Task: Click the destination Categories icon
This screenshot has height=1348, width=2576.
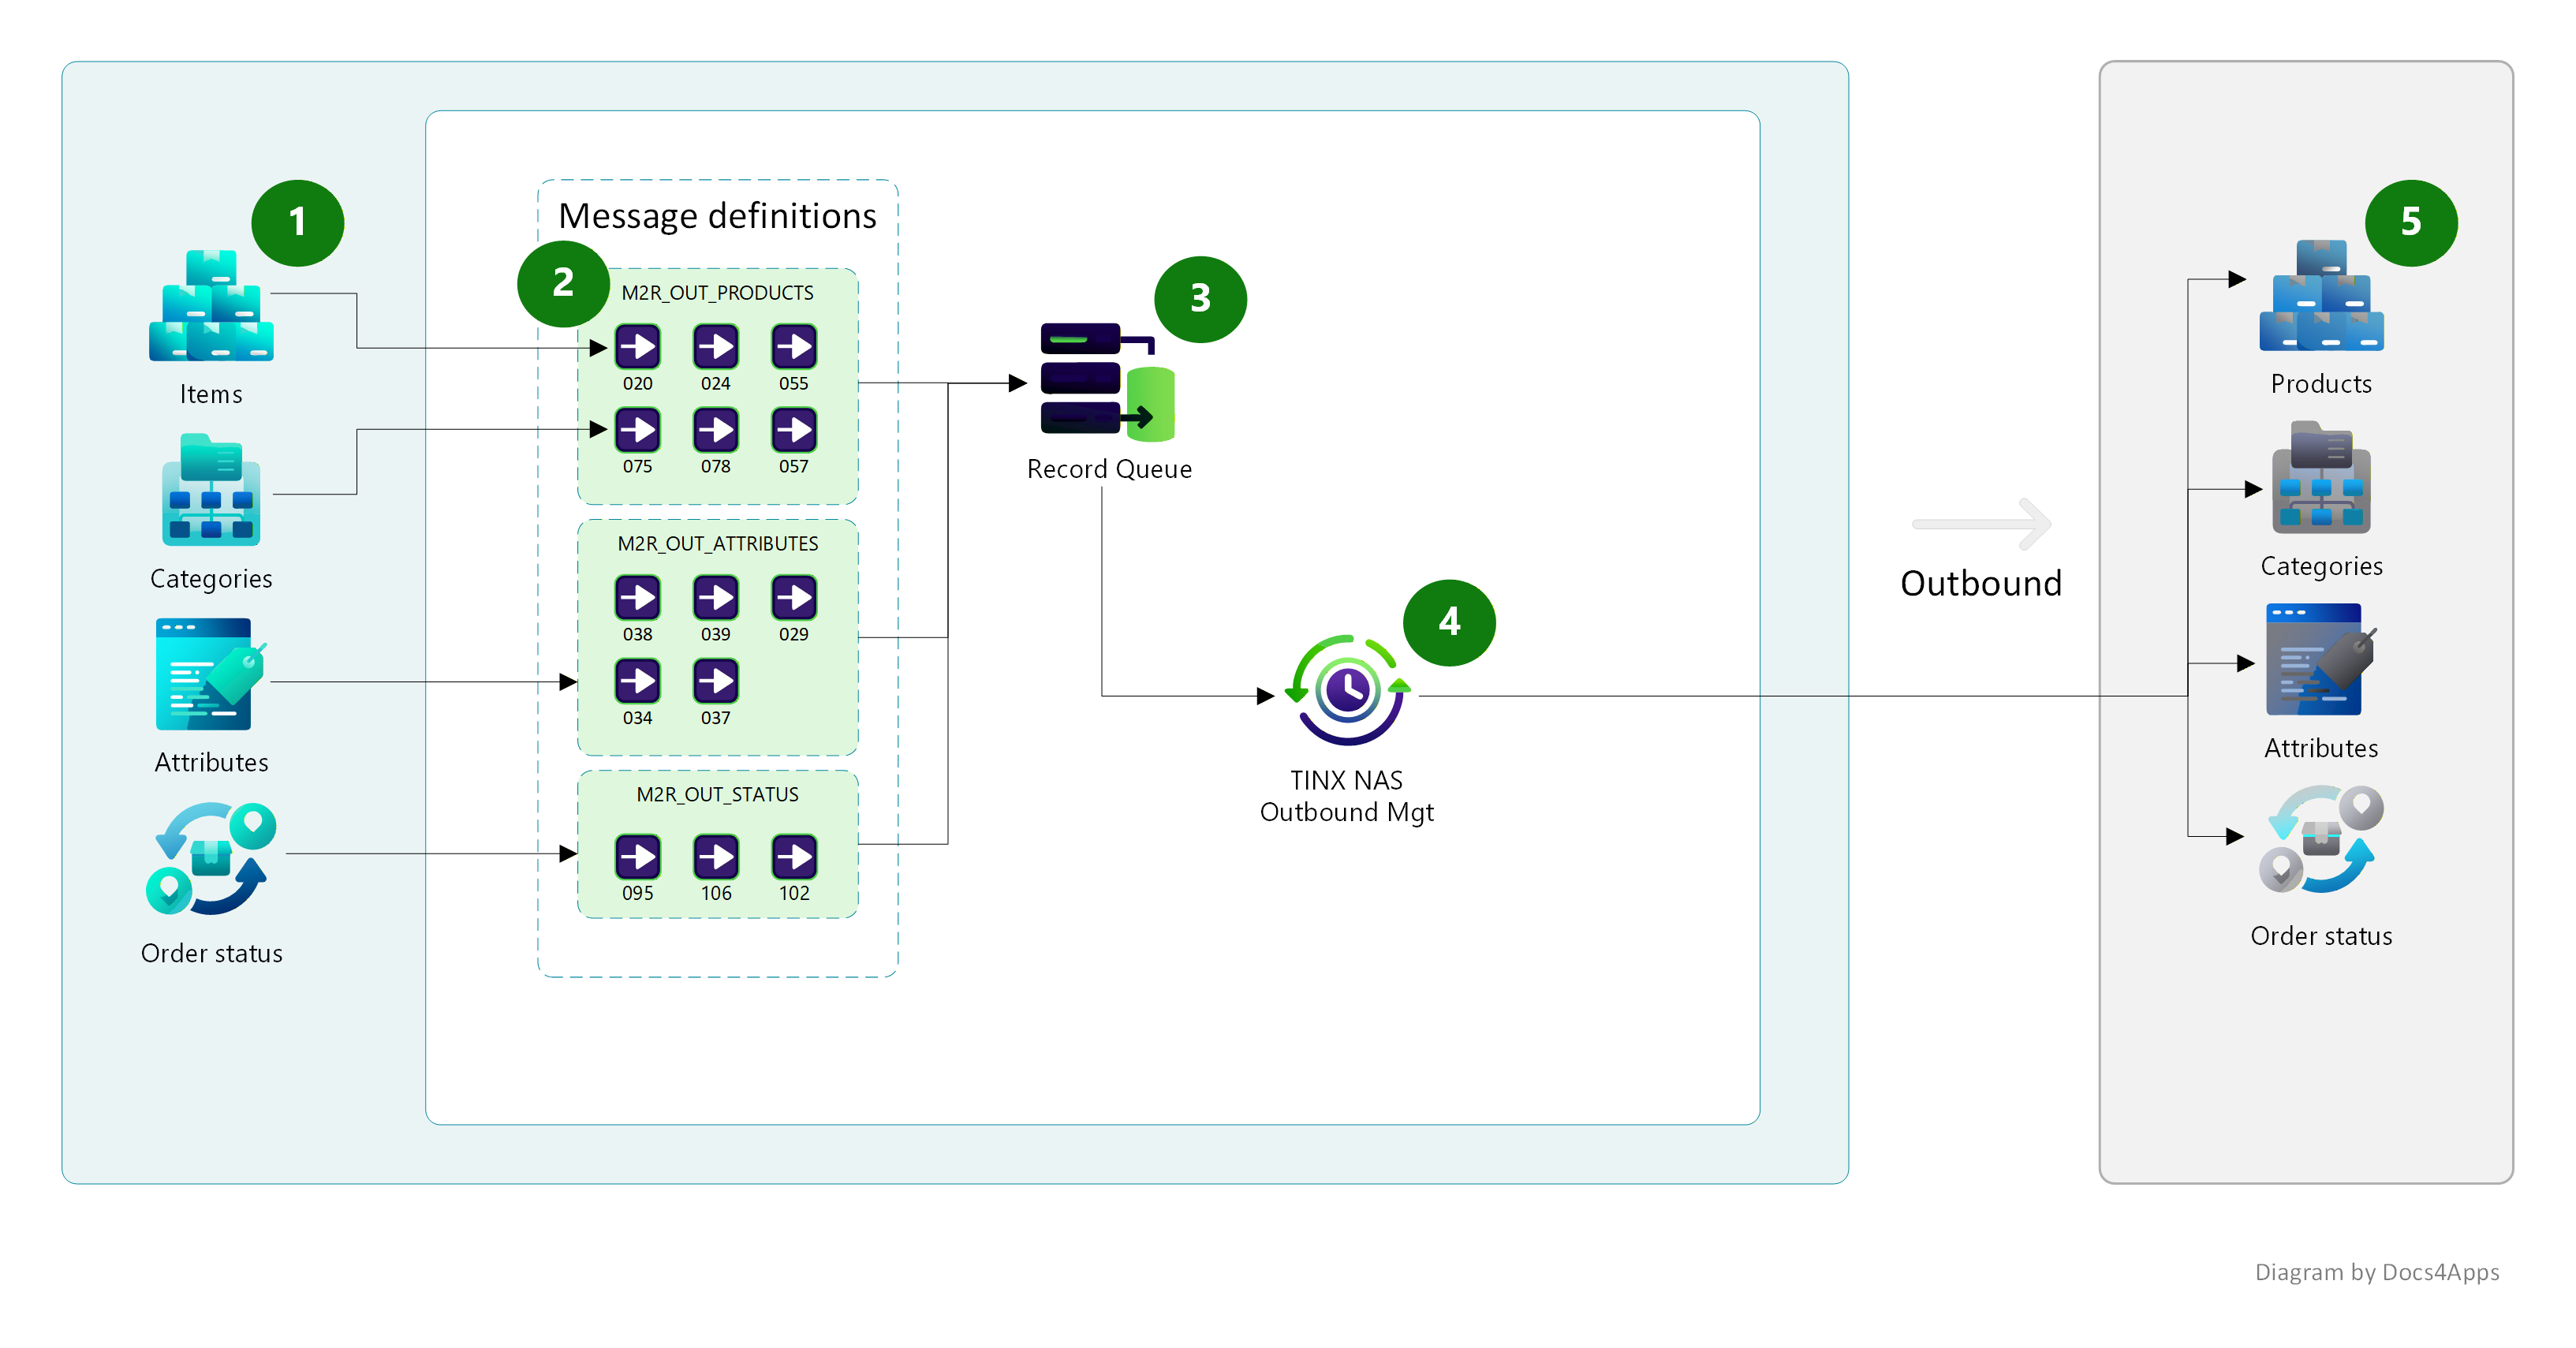Action: coord(2321,478)
